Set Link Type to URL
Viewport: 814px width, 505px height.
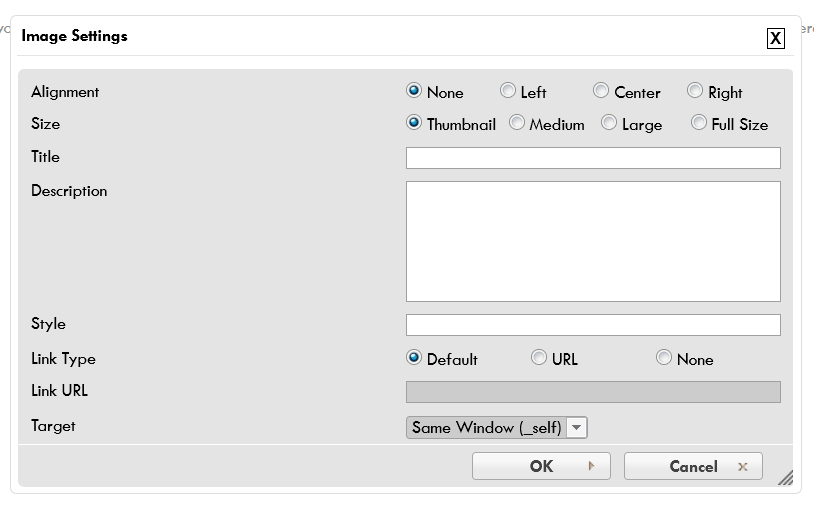[x=539, y=358]
